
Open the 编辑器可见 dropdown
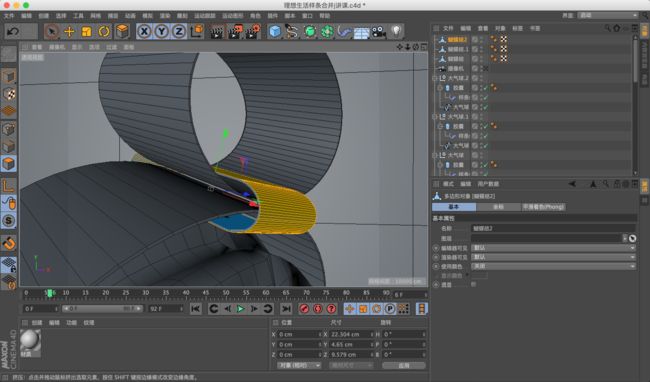pos(553,248)
